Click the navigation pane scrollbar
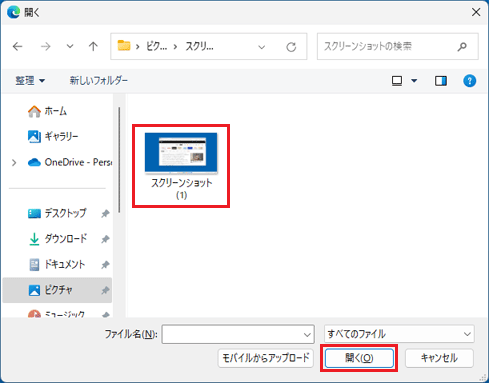Viewport: 489px width, 383px height. (x=119, y=160)
